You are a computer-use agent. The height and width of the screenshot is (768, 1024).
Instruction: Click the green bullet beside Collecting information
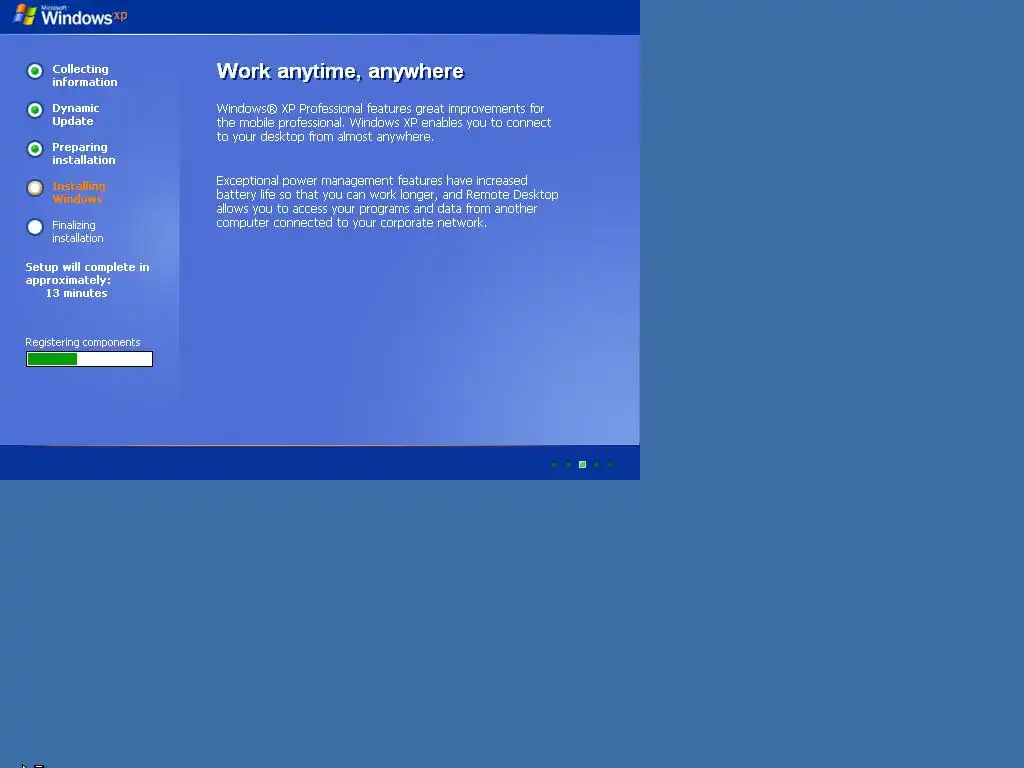tap(35, 71)
